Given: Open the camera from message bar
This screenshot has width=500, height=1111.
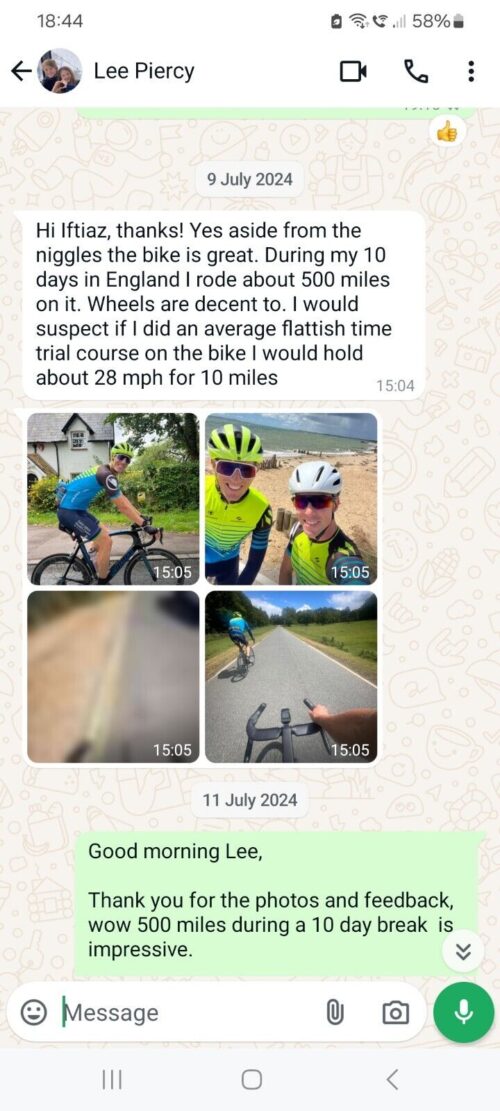Looking at the screenshot, I should (x=395, y=1013).
